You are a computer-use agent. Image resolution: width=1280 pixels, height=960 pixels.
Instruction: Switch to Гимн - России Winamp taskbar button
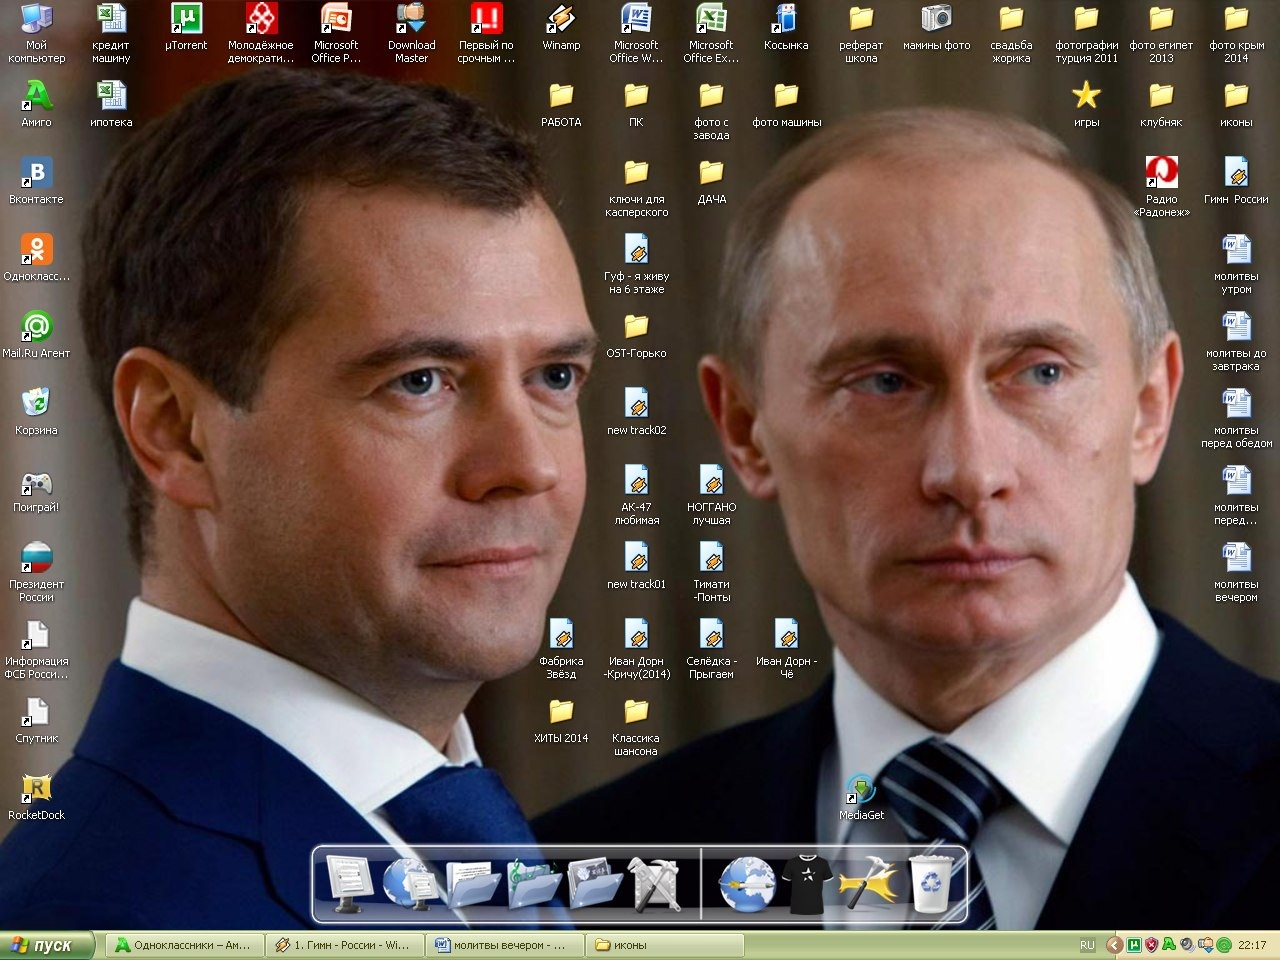[346, 945]
